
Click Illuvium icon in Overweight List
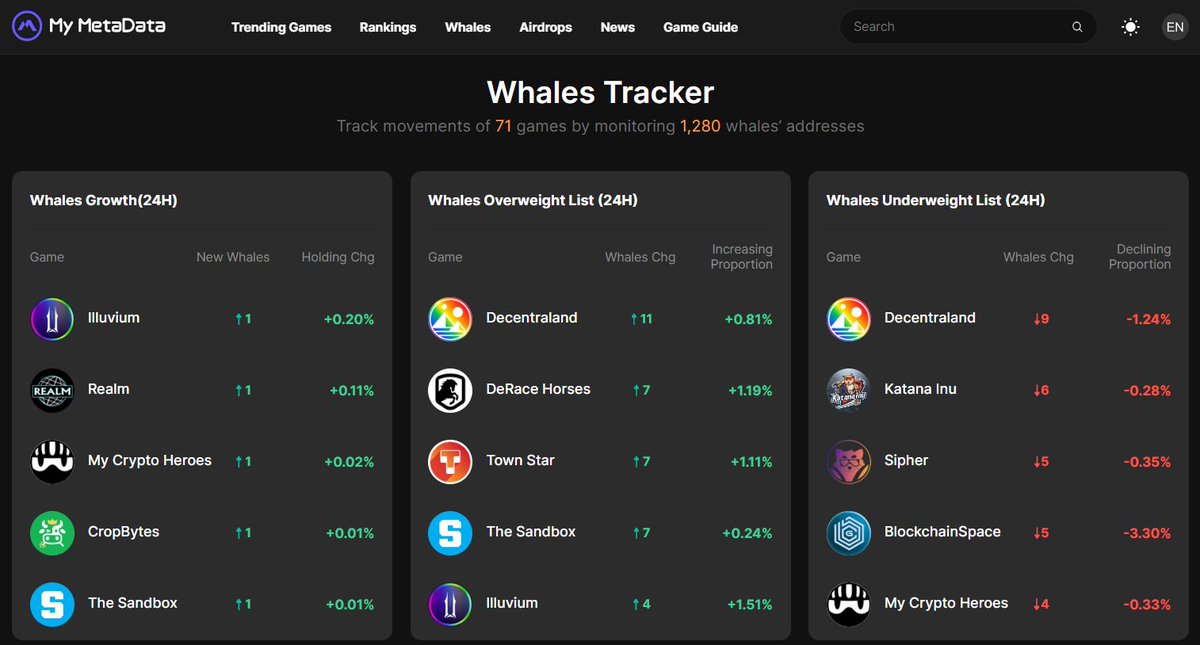coord(450,604)
